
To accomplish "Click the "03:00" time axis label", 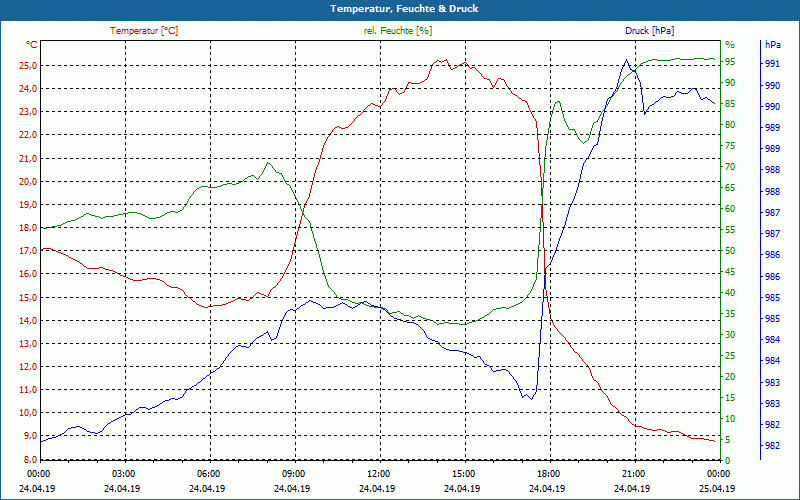I will click(122, 474).
